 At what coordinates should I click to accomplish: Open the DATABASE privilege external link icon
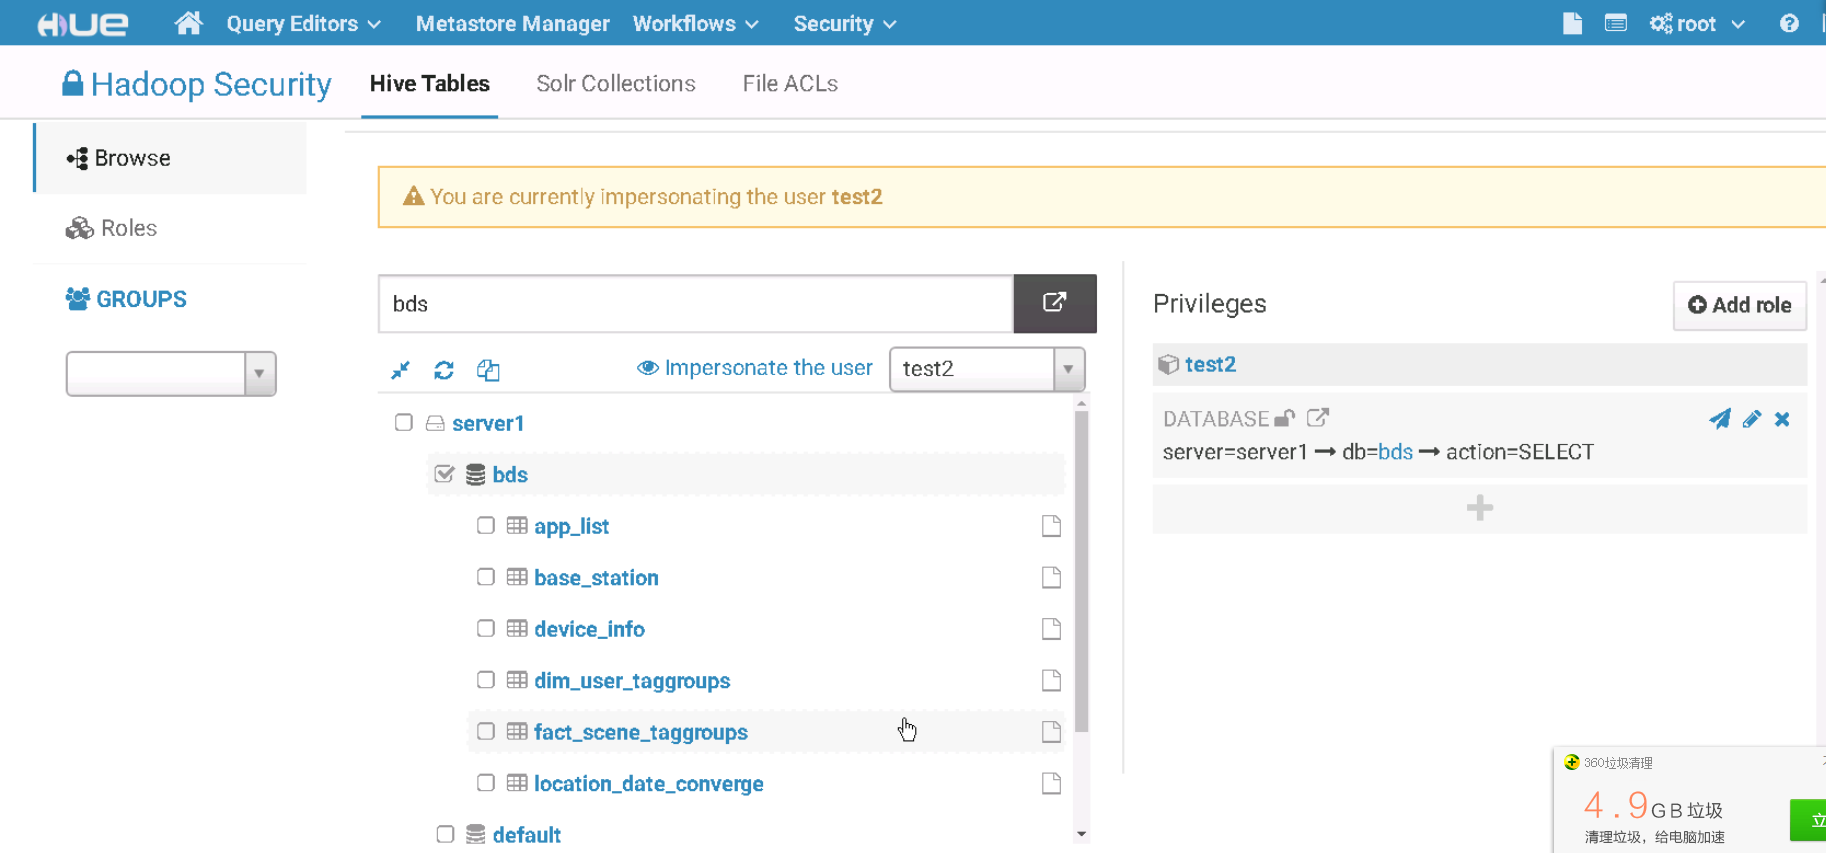[1318, 418]
